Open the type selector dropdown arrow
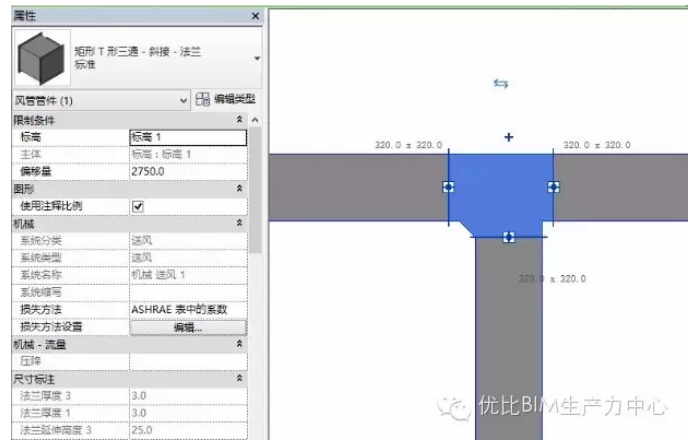 (256, 59)
